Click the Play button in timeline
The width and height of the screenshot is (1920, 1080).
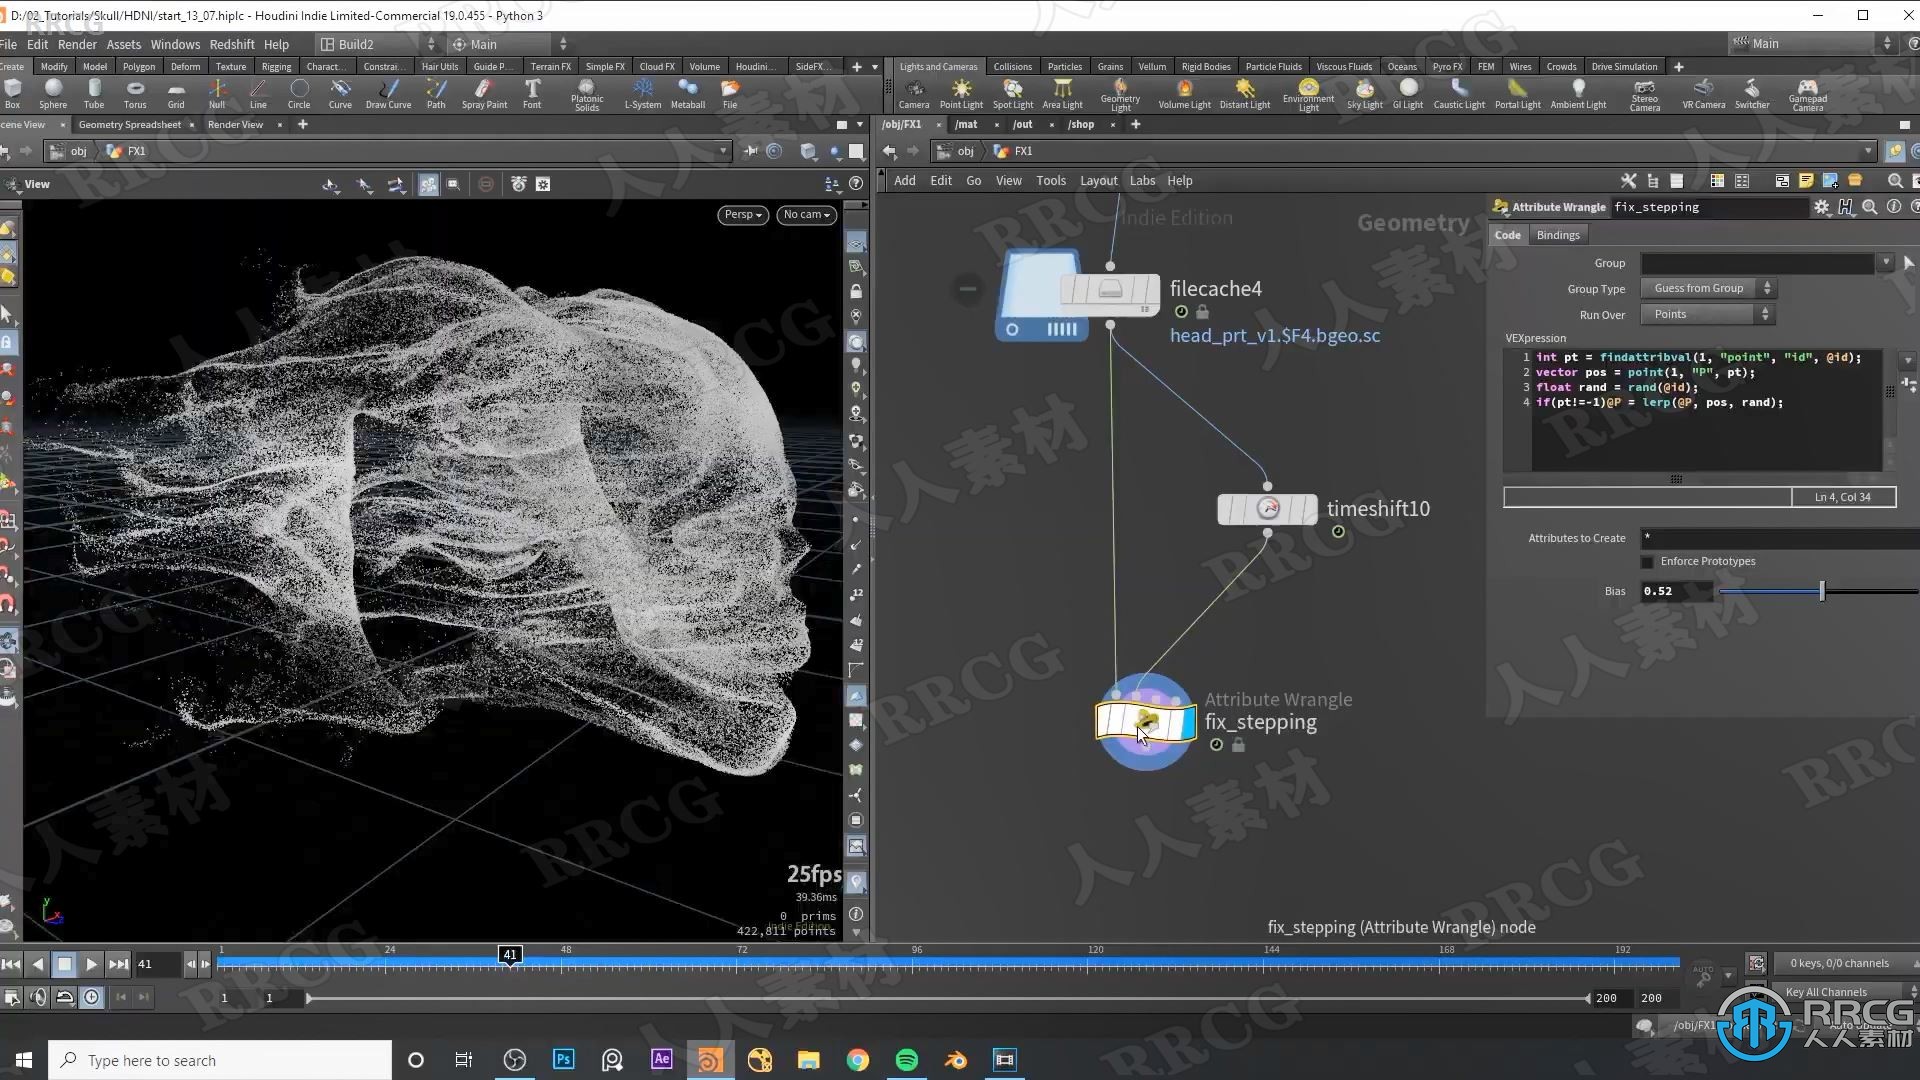click(x=90, y=964)
